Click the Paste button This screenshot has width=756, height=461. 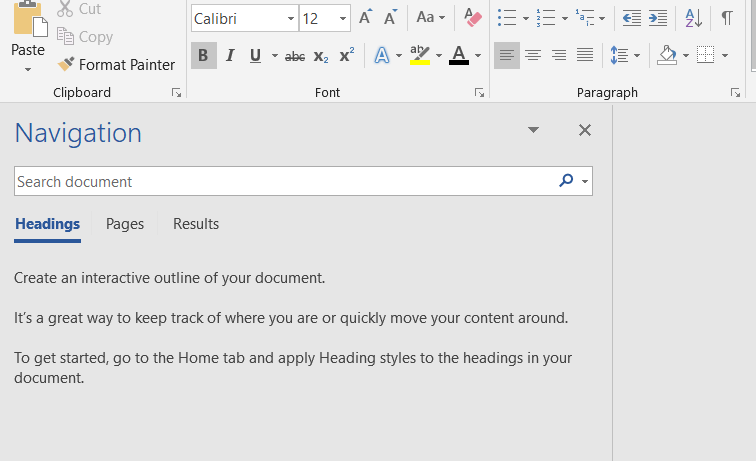(x=28, y=40)
